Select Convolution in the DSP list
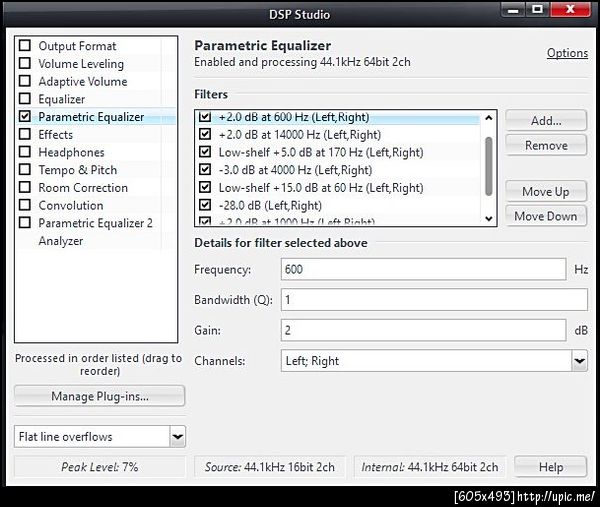This screenshot has height=507, width=600. click(71, 205)
